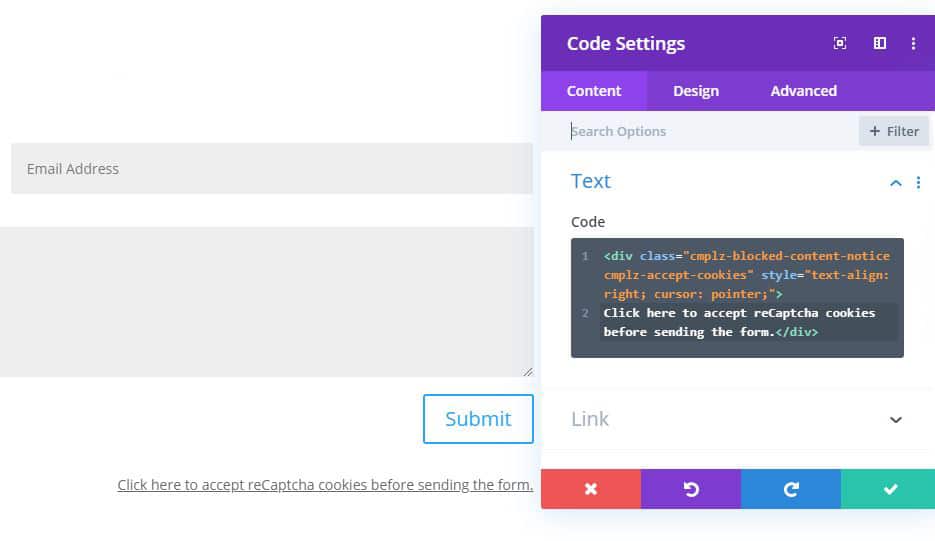Click the snap modal to sidebar icon
Screen dimensions: 935x541
(x=880, y=43)
